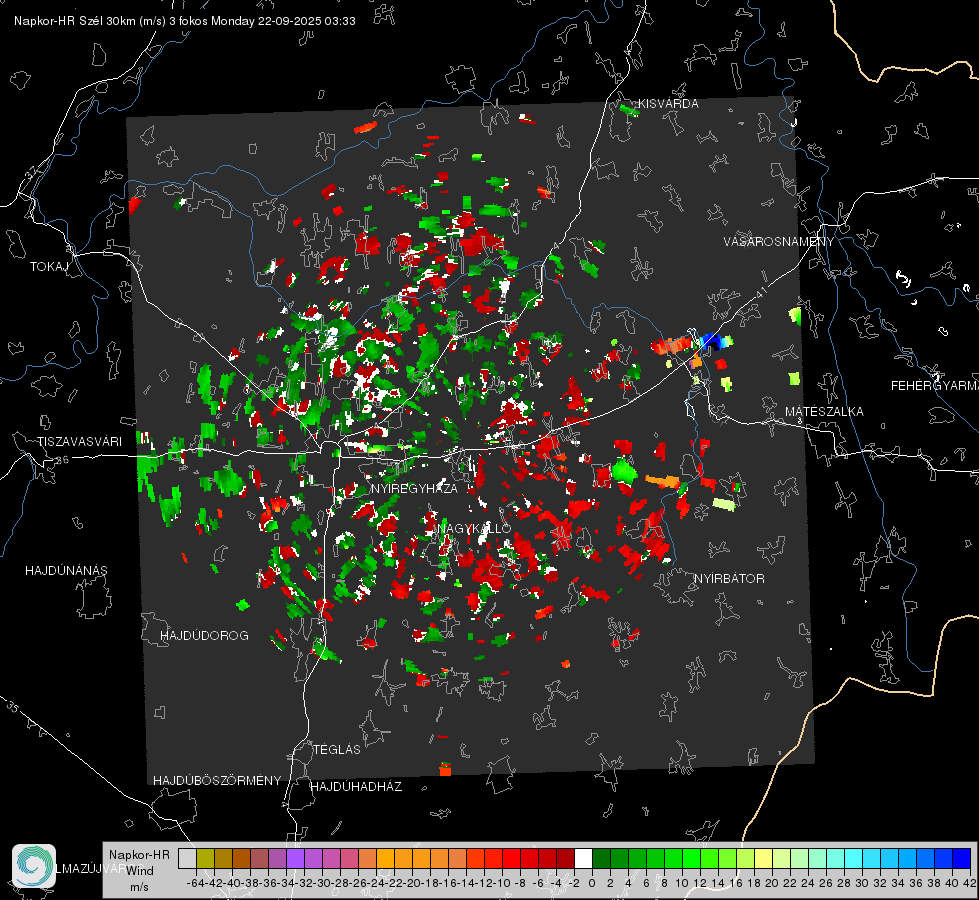Click the MÁTÉSZALKA town label
This screenshot has height=900, width=979.
tap(824, 411)
